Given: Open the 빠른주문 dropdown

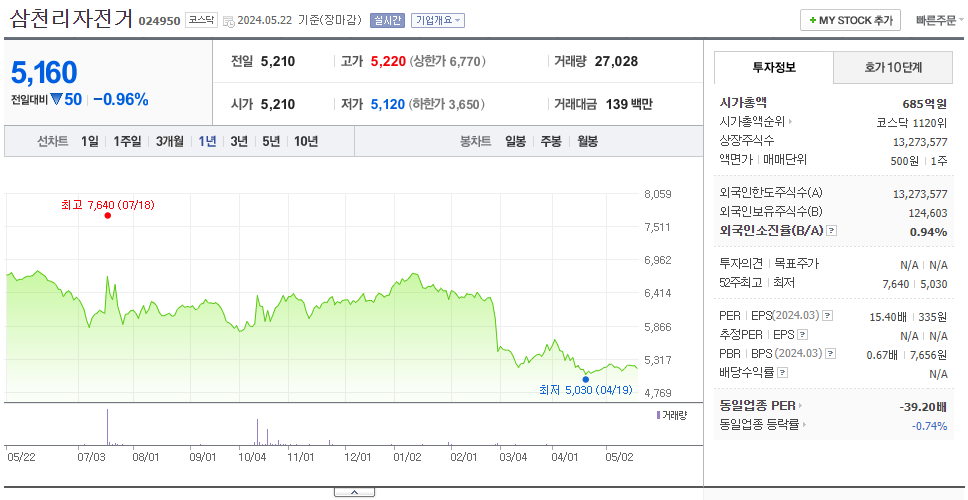Looking at the screenshot, I should (940, 20).
